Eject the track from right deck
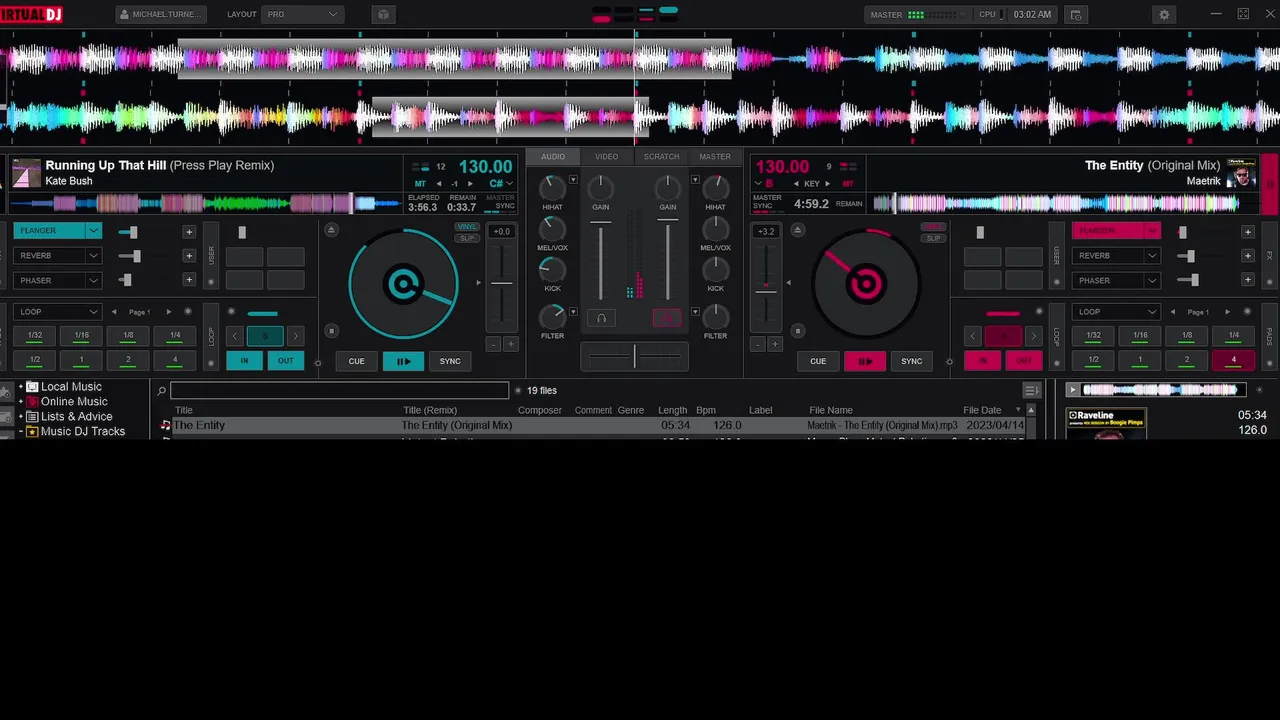 tap(797, 230)
